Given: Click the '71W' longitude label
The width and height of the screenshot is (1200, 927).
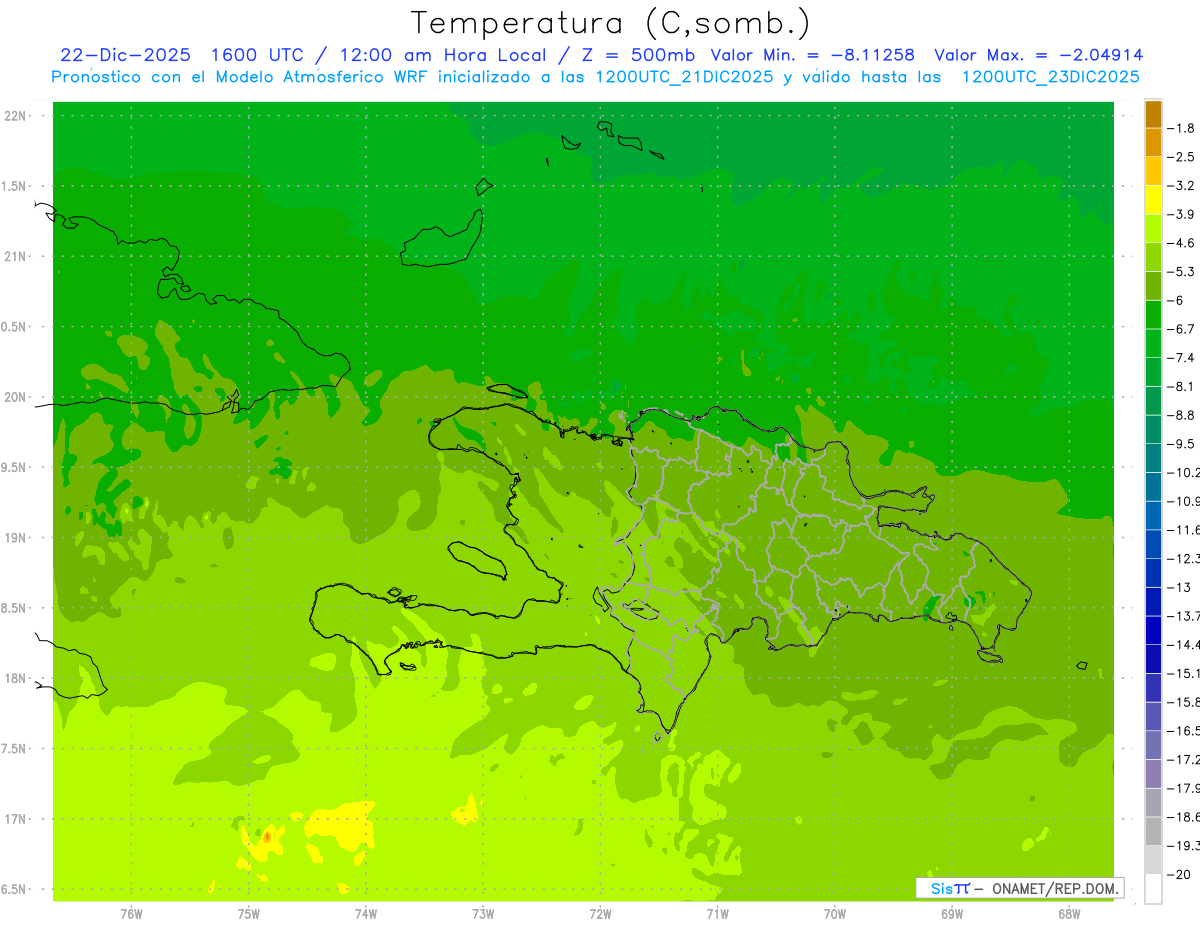Looking at the screenshot, I should (717, 914).
